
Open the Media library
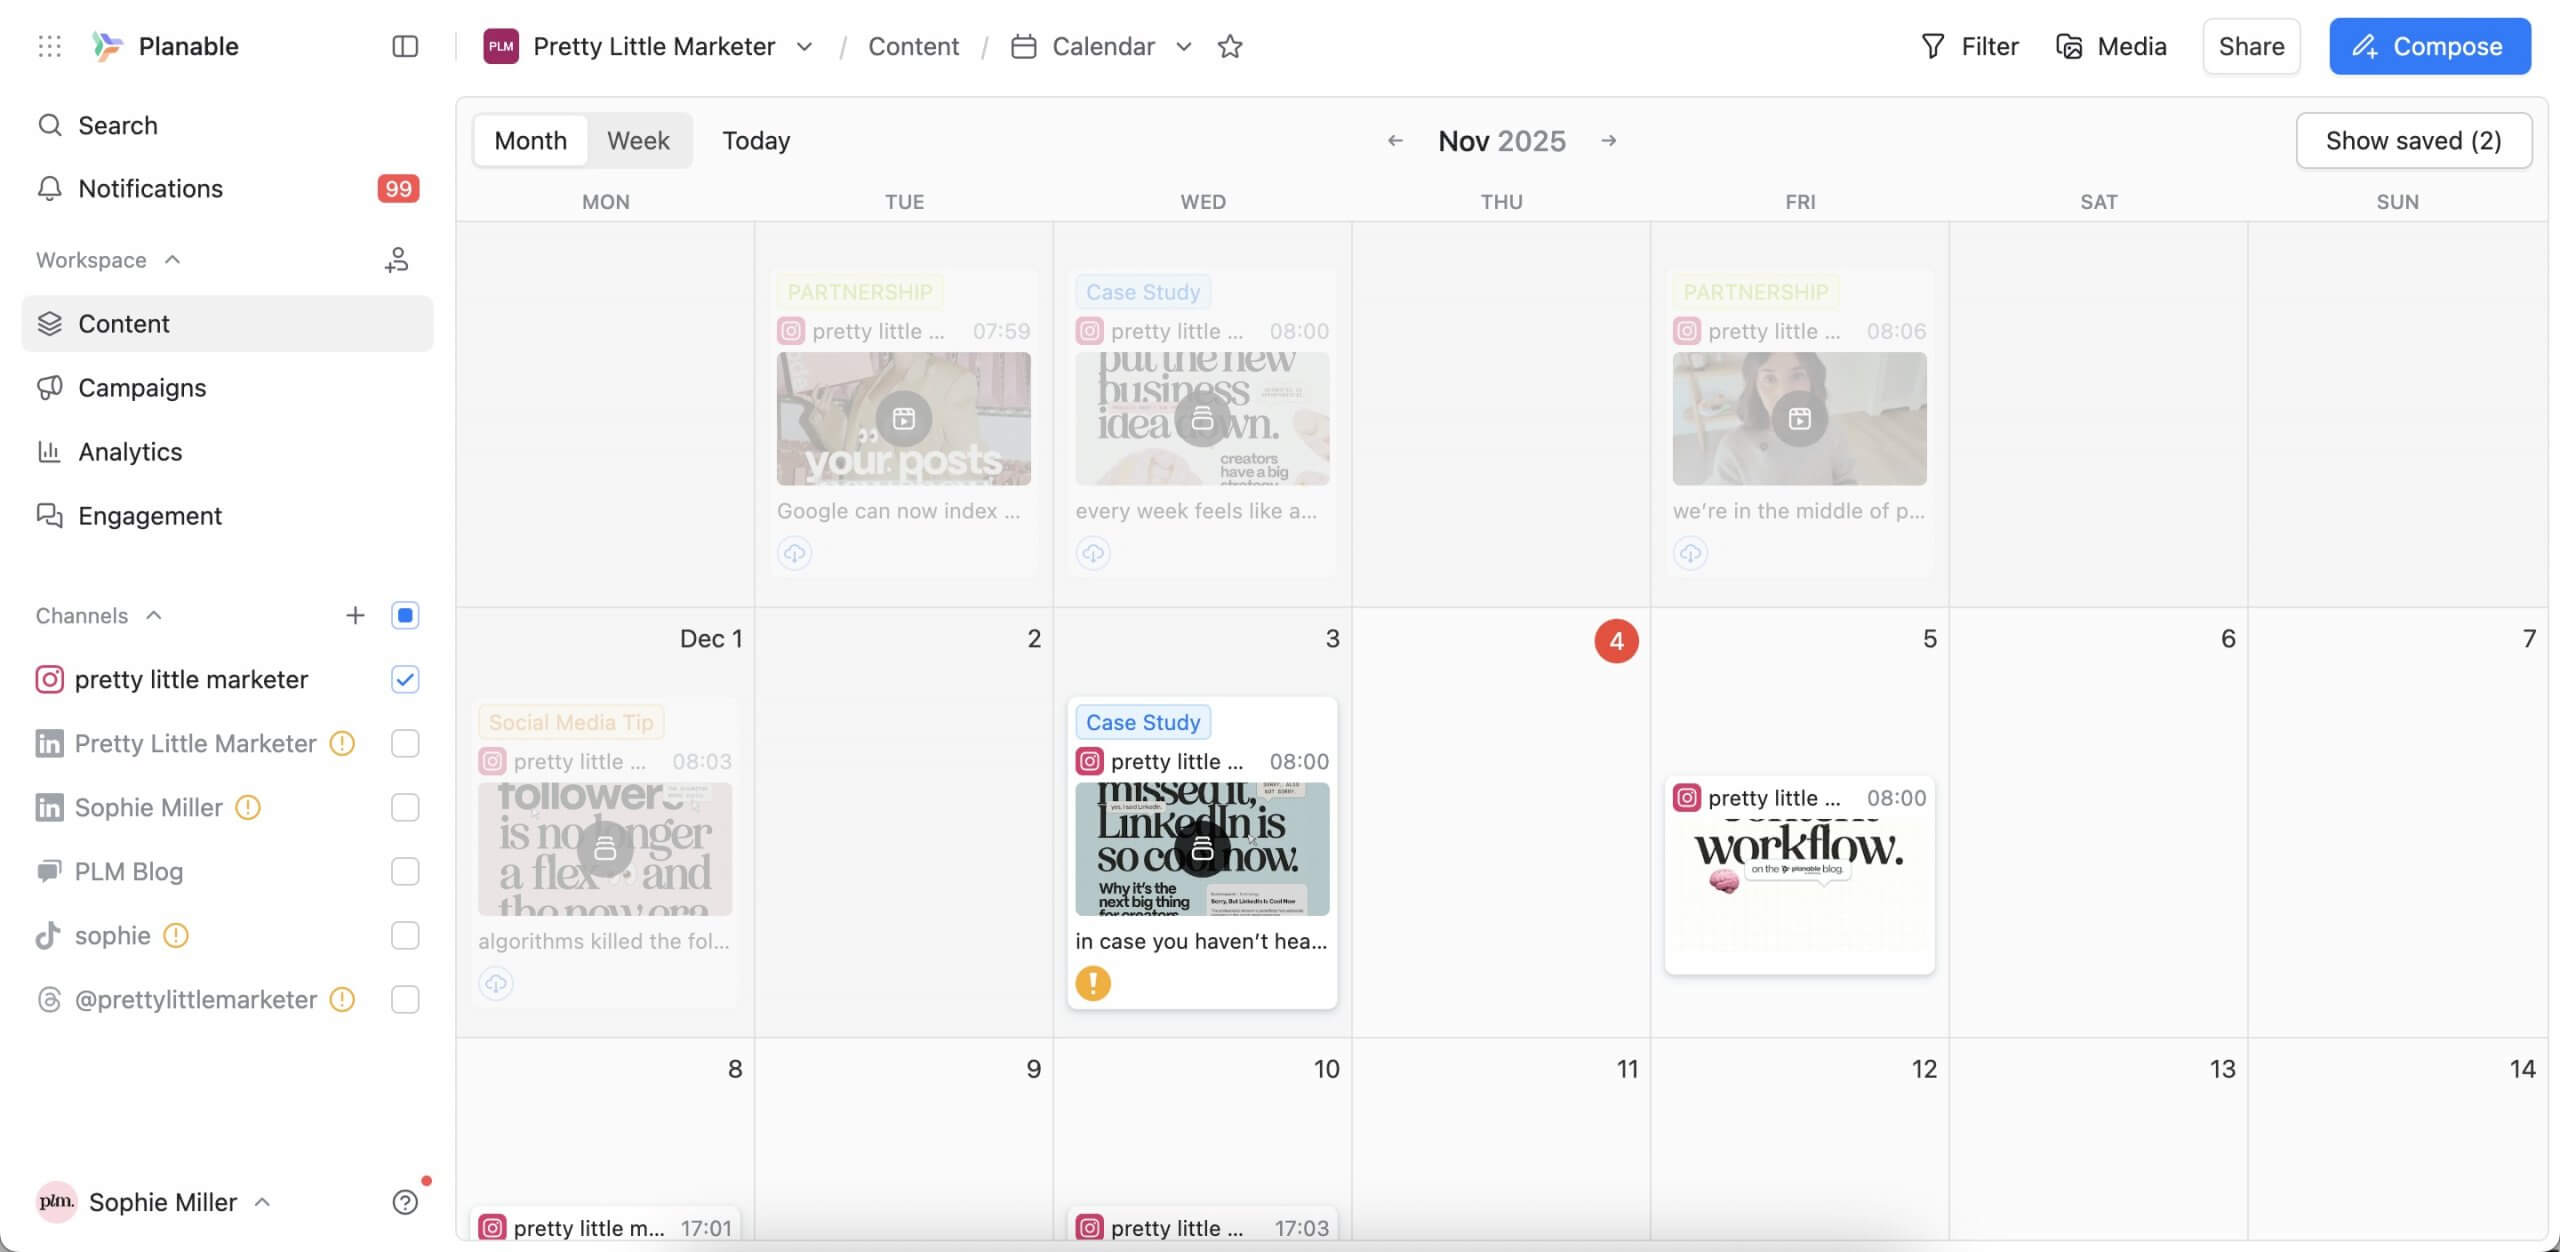[x=2110, y=45]
